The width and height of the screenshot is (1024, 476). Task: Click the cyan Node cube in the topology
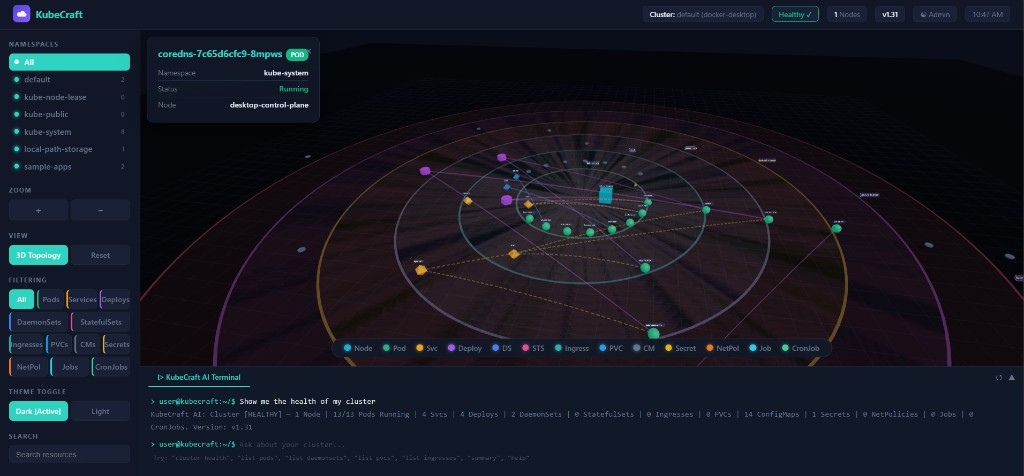click(605, 195)
